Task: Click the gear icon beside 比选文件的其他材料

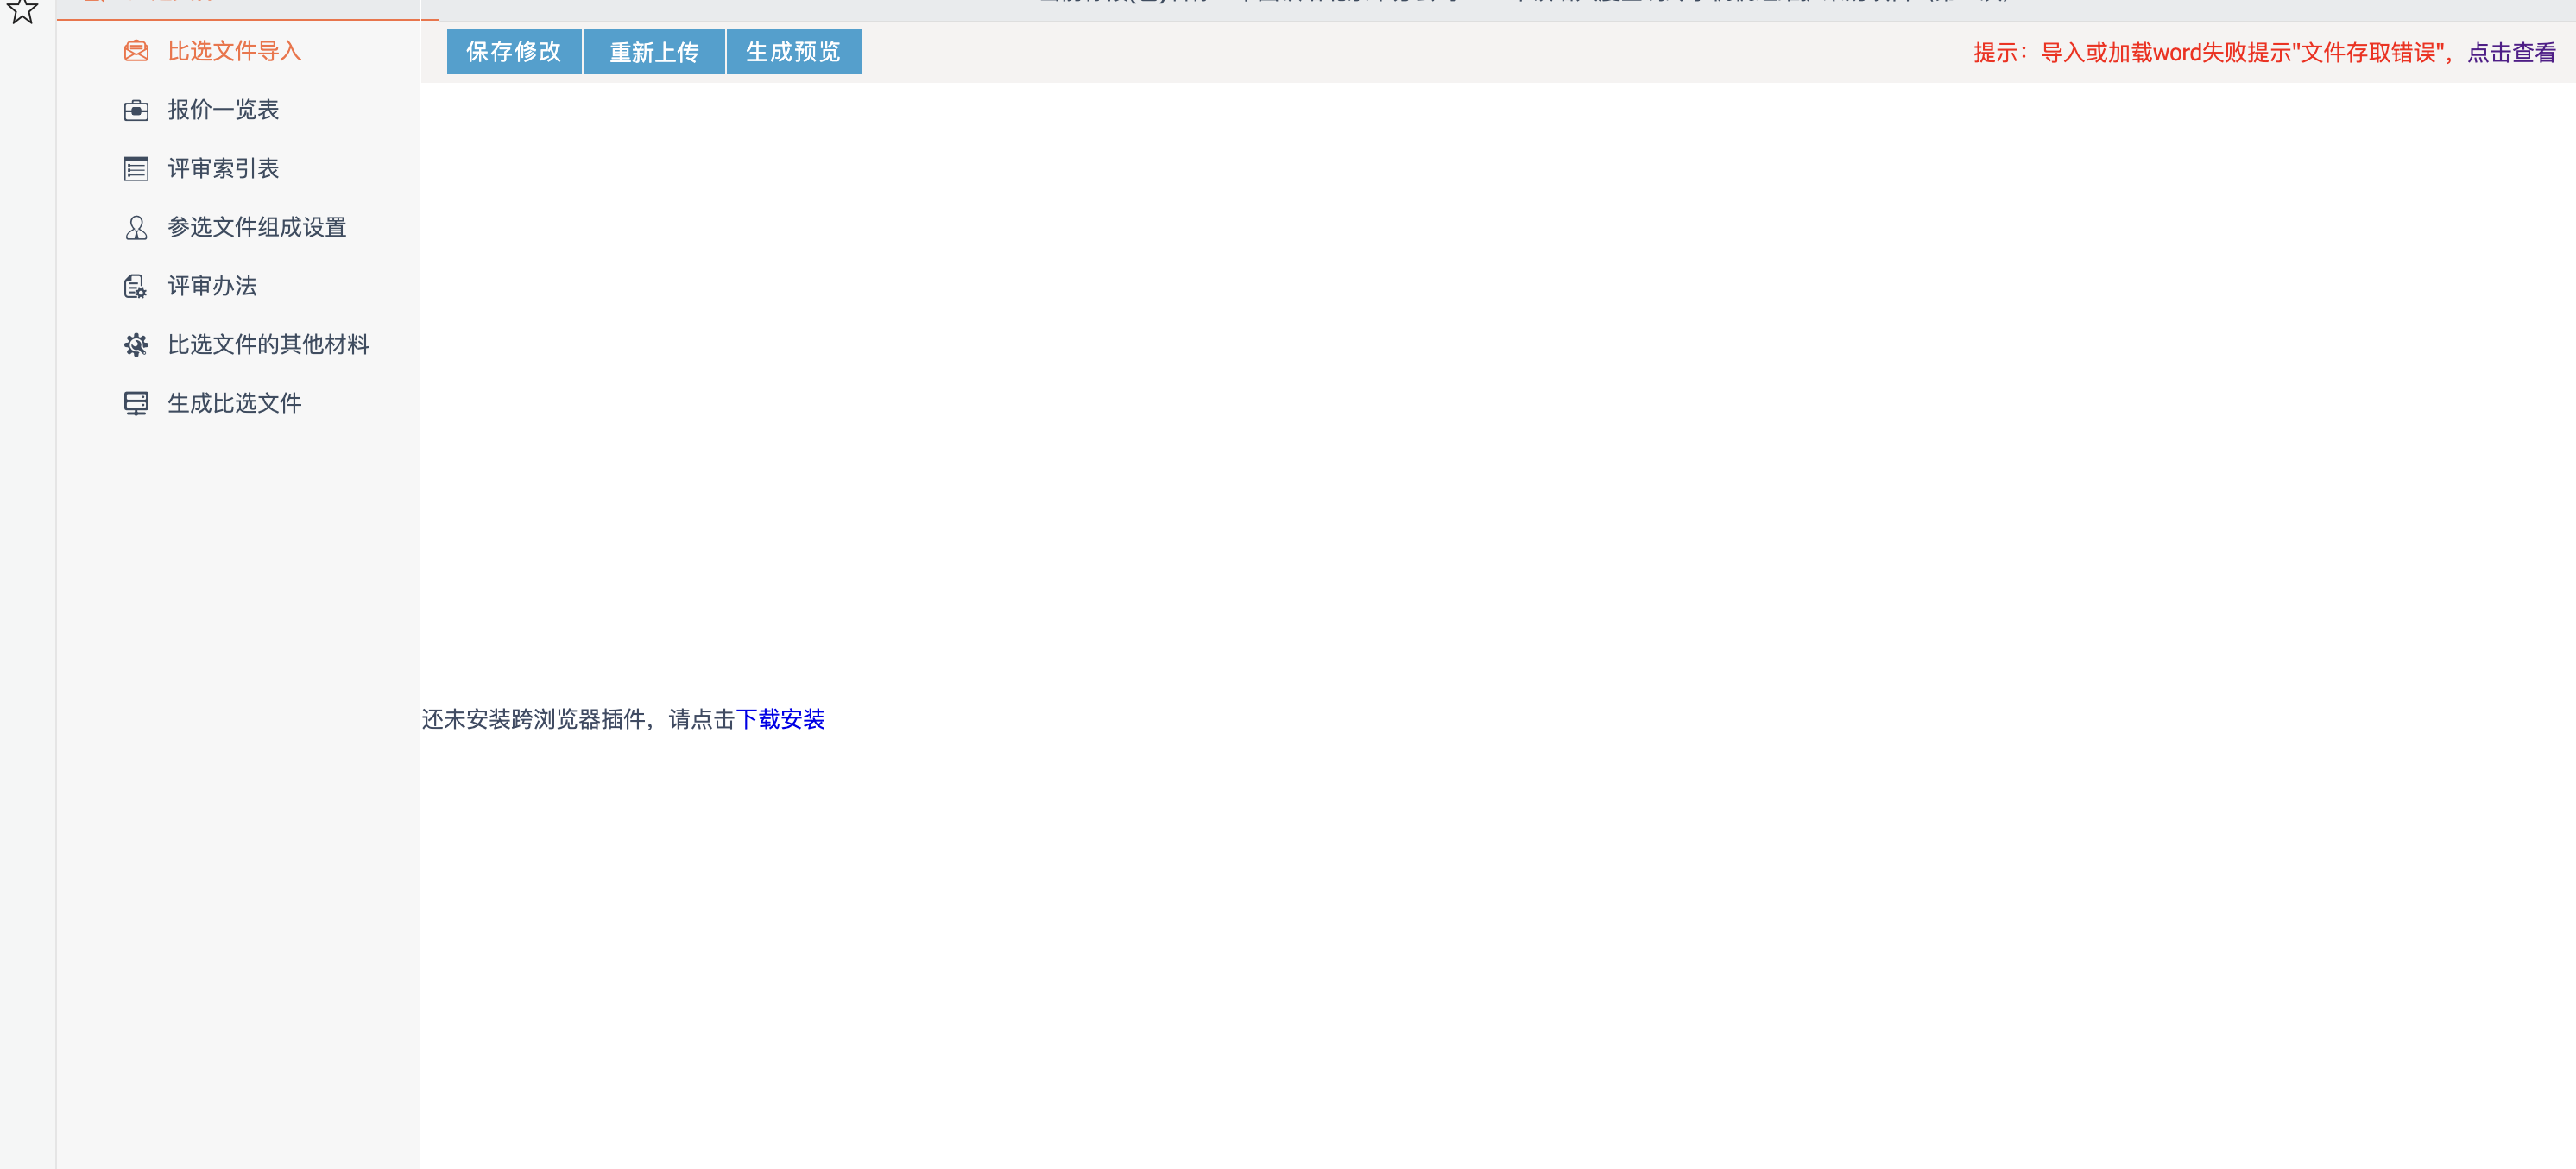Action: (x=136, y=345)
